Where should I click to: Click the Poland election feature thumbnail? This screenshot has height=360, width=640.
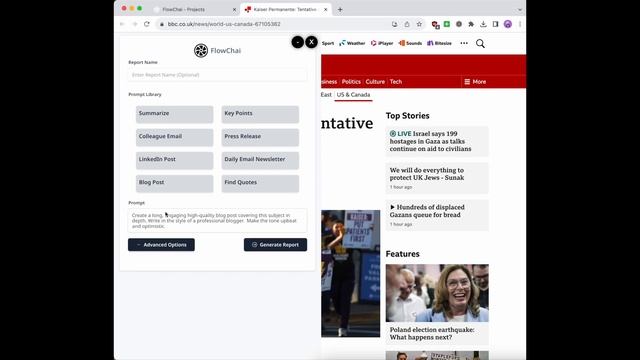click(x=437, y=293)
